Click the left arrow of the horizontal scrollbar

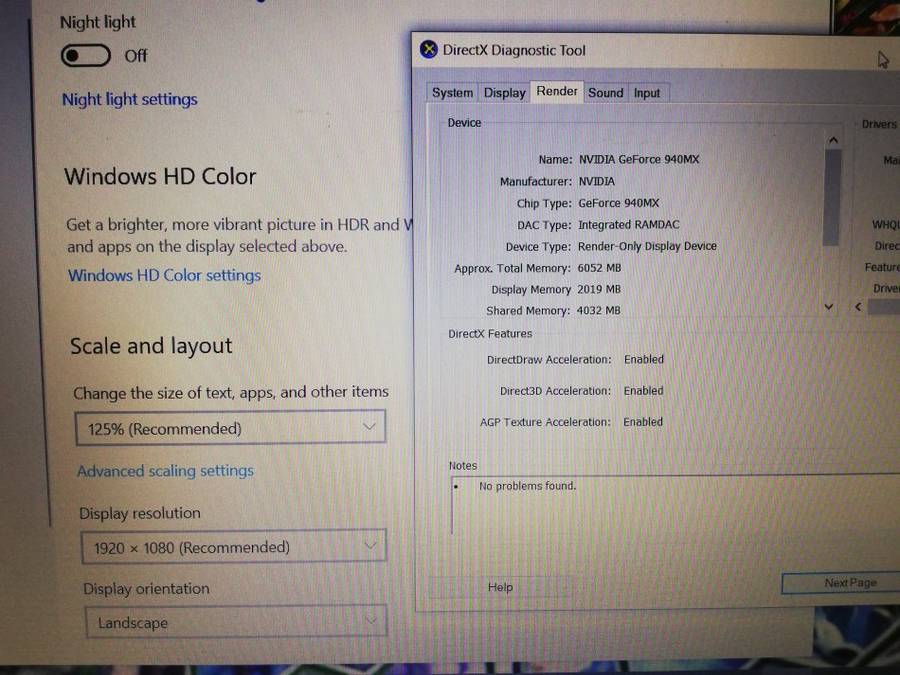857,307
